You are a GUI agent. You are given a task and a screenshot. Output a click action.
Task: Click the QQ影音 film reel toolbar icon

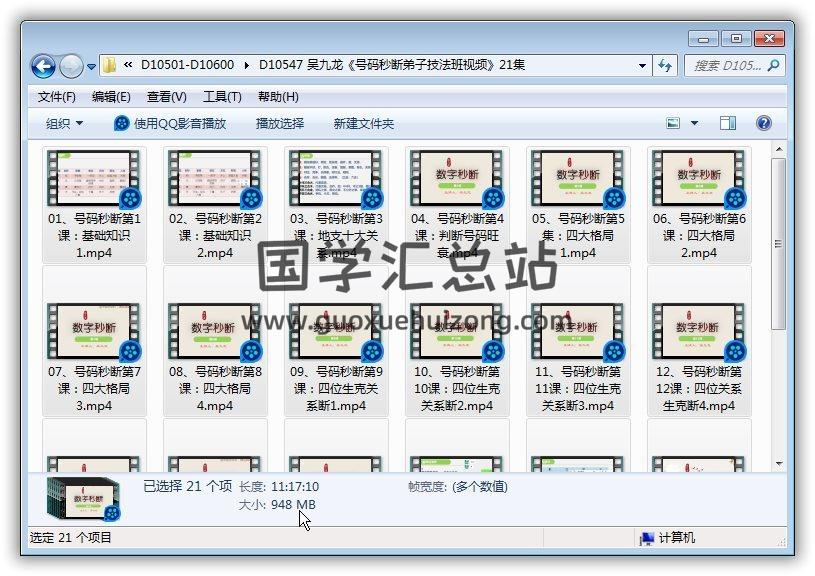[121, 124]
